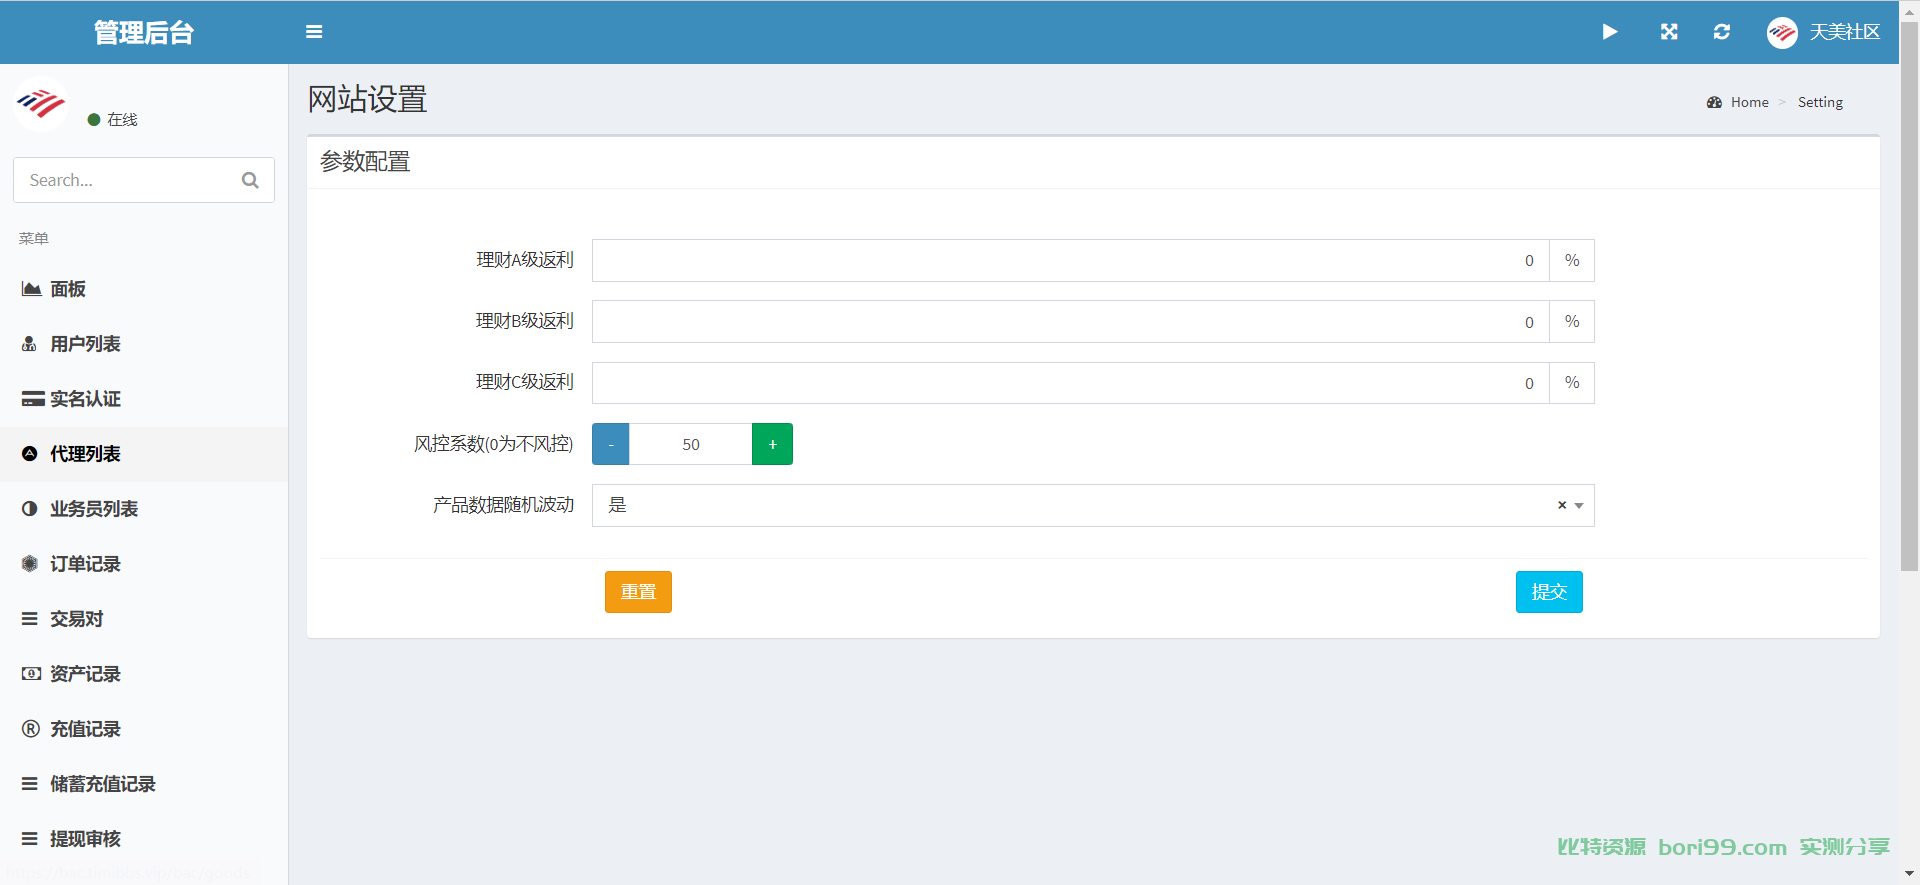This screenshot has height=885, width=1920.
Task: Click the play icon in header
Action: [1610, 32]
